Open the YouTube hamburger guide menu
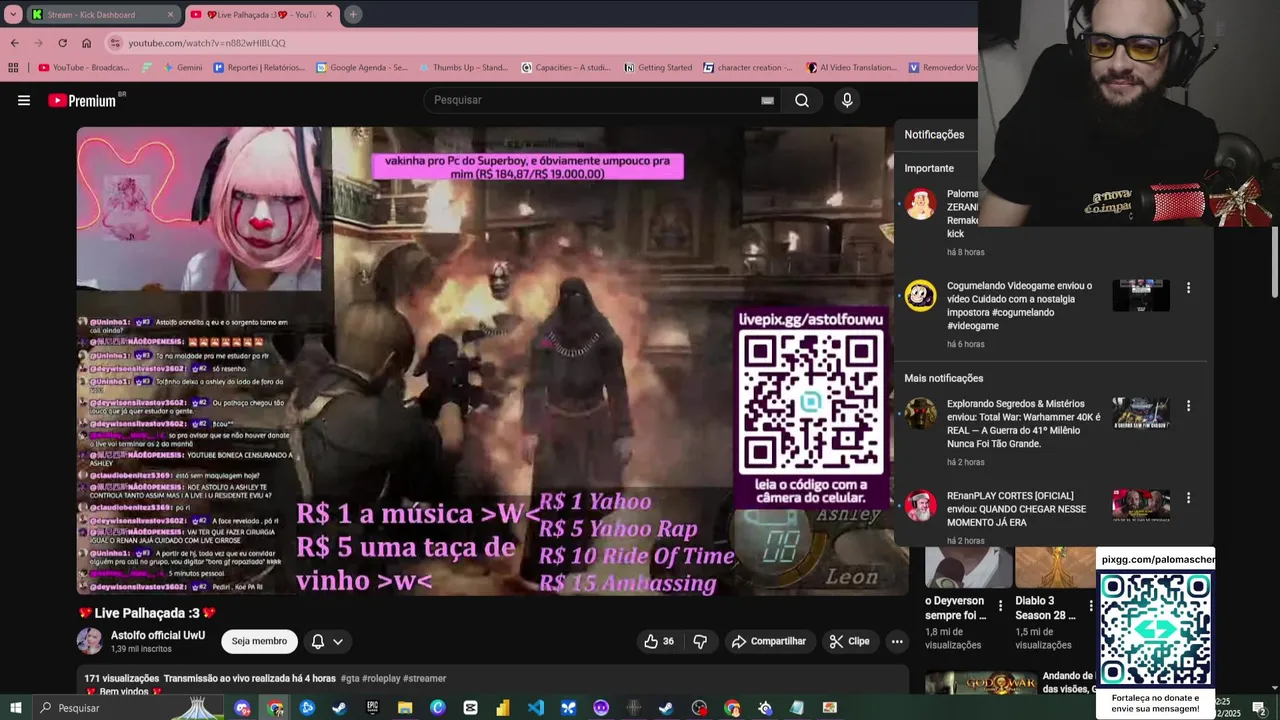The width and height of the screenshot is (1280, 720). pyautogui.click(x=24, y=100)
